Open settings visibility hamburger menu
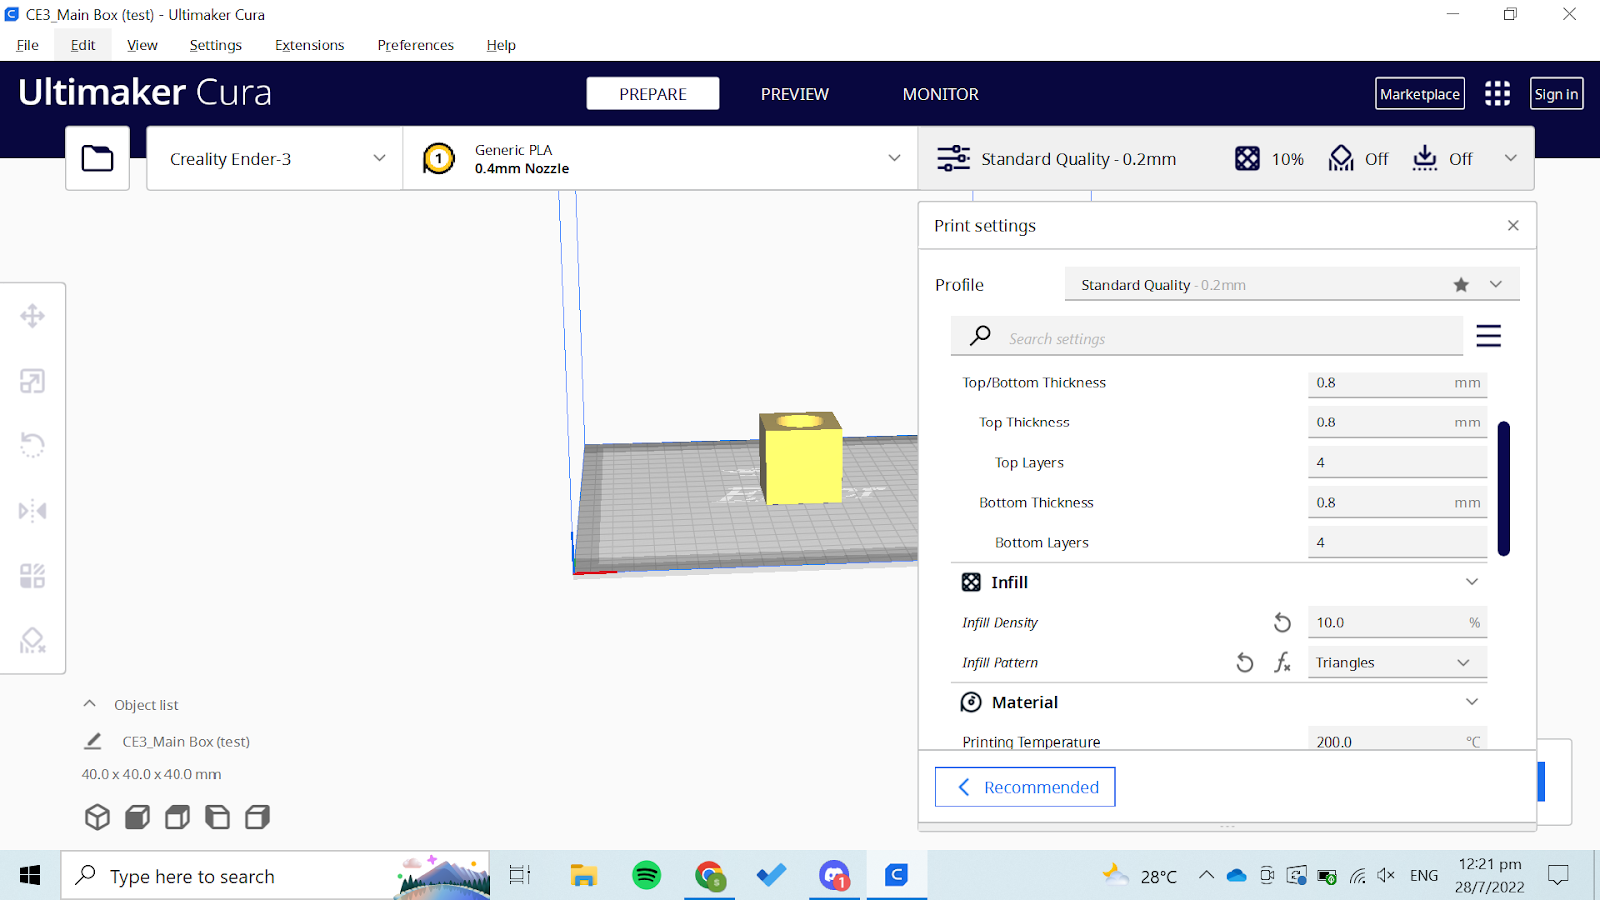1600x900 pixels. coord(1488,336)
